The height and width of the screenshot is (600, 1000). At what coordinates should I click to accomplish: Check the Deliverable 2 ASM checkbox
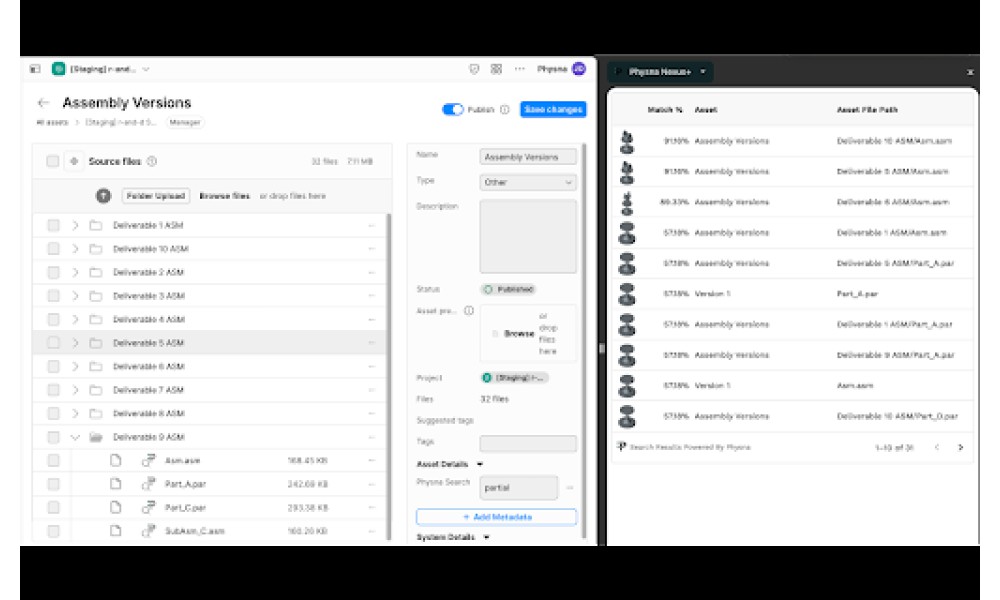tap(54, 272)
